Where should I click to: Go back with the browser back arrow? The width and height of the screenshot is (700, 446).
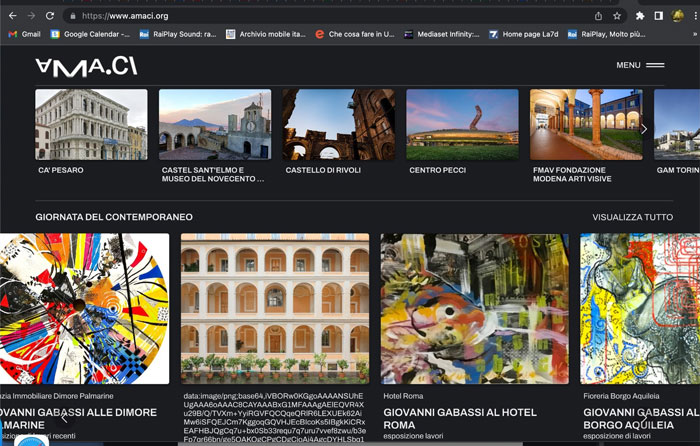coord(12,16)
